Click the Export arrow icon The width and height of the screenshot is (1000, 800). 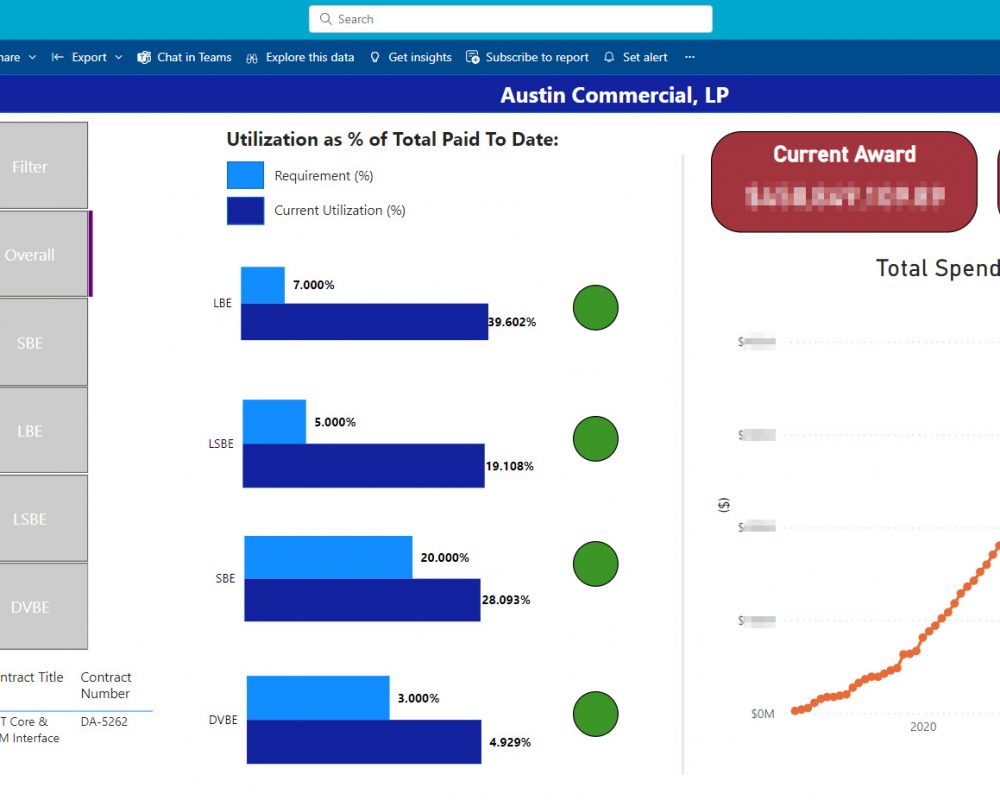(x=57, y=57)
